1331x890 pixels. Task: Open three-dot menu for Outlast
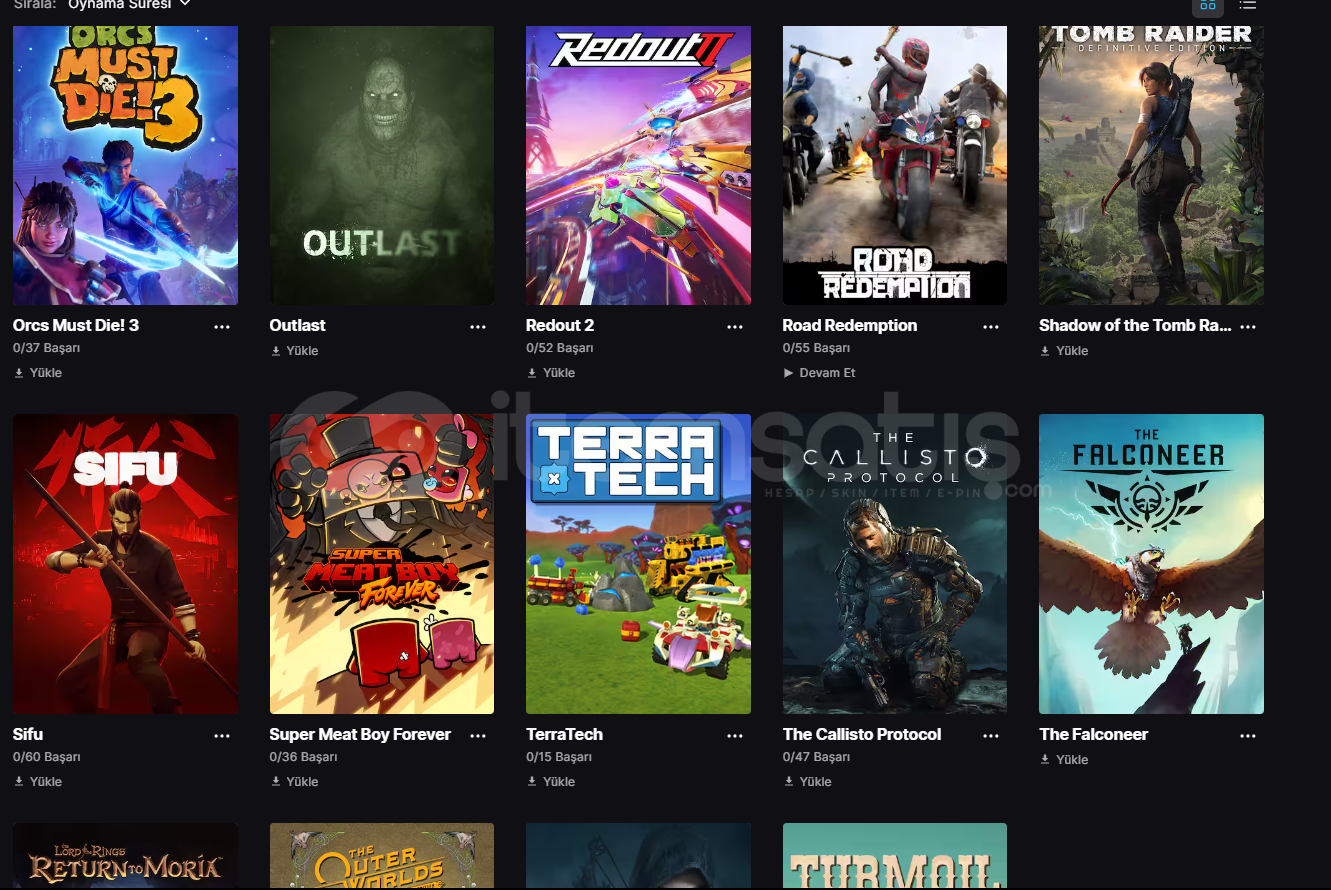coord(478,327)
